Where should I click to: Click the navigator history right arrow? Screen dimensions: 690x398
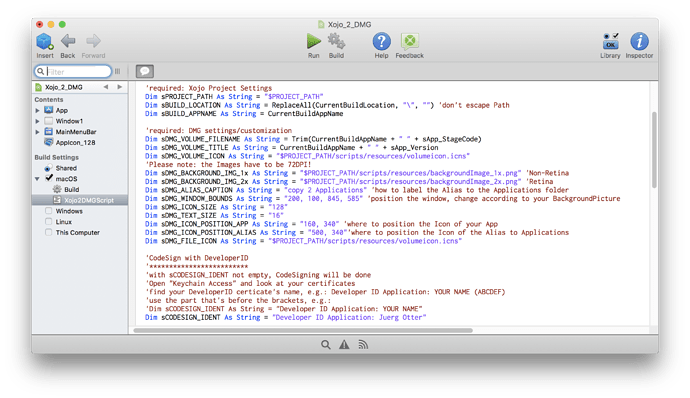pyautogui.click(x=119, y=87)
